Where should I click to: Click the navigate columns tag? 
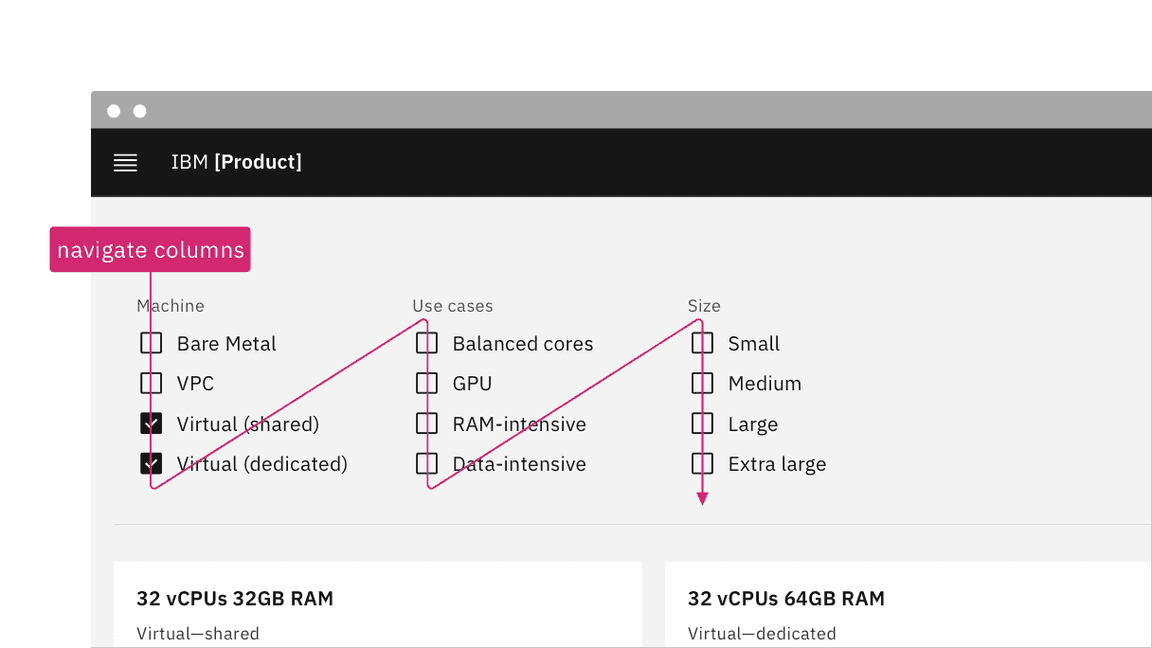149,249
